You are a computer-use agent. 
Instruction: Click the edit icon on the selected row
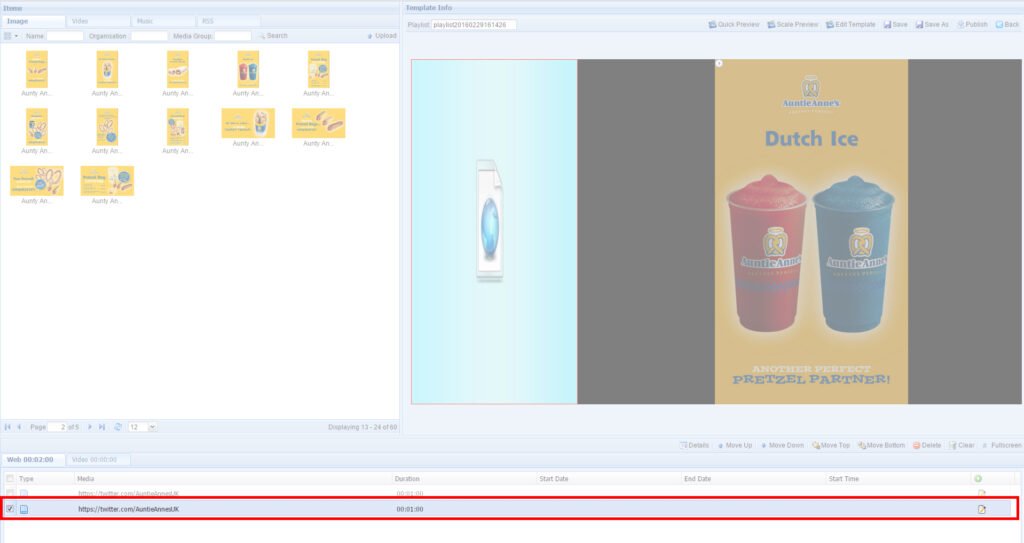981,509
